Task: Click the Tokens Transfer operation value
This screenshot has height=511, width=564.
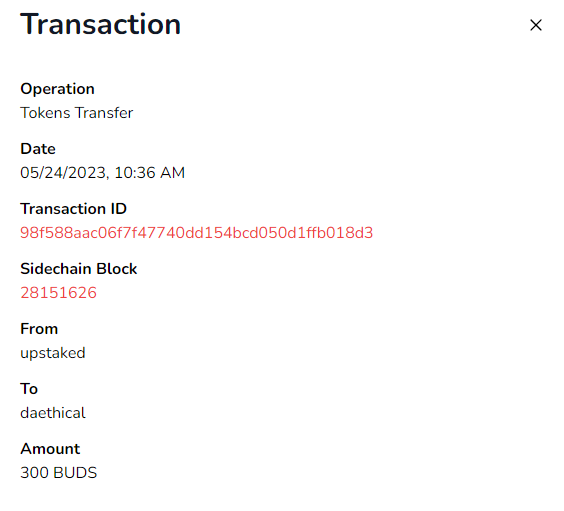Action: pos(77,113)
